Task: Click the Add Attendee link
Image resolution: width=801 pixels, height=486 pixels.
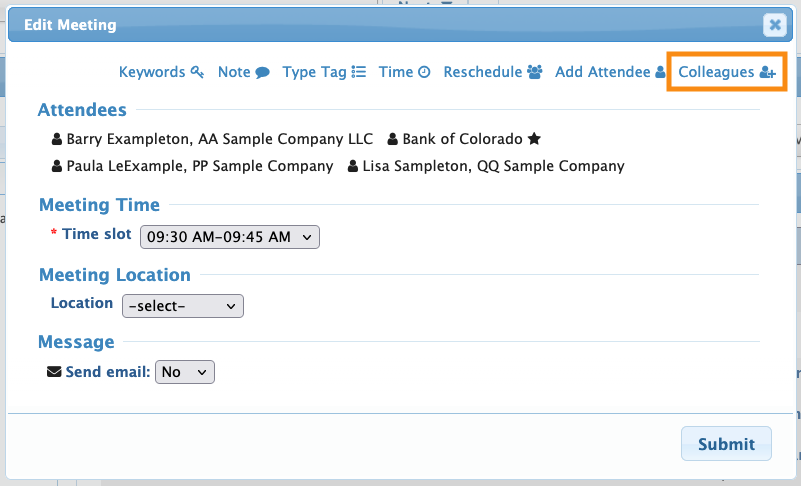Action: (x=602, y=72)
